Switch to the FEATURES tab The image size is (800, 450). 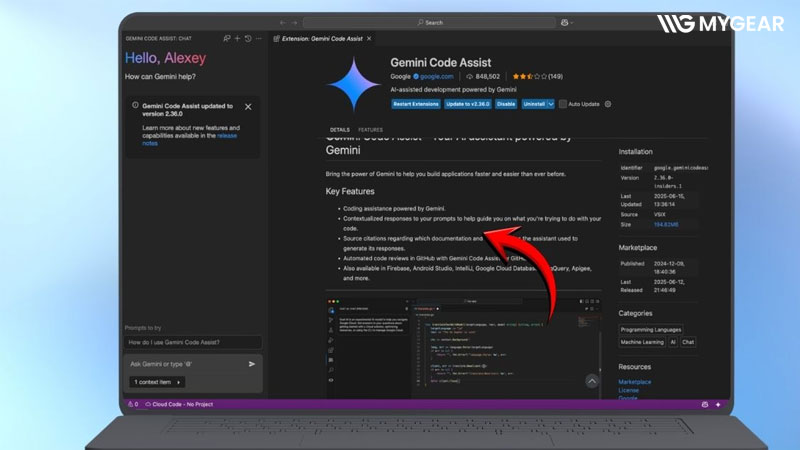pyautogui.click(x=370, y=130)
